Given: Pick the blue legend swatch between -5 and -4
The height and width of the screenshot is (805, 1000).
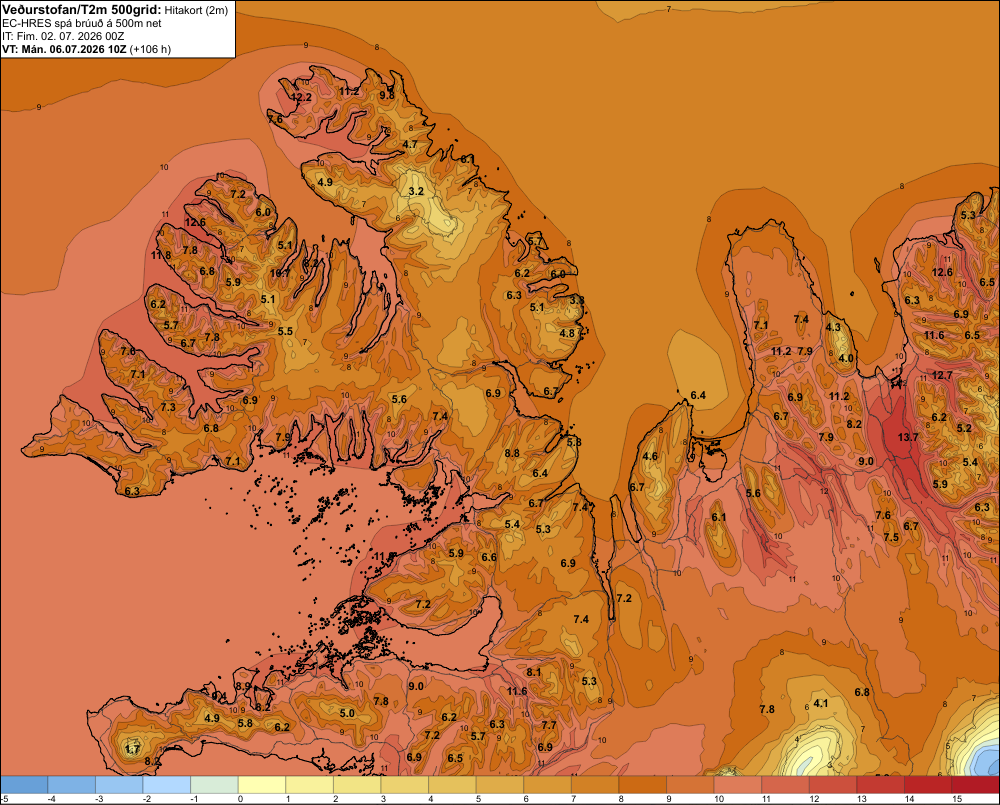Looking at the screenshot, I should click(24, 785).
